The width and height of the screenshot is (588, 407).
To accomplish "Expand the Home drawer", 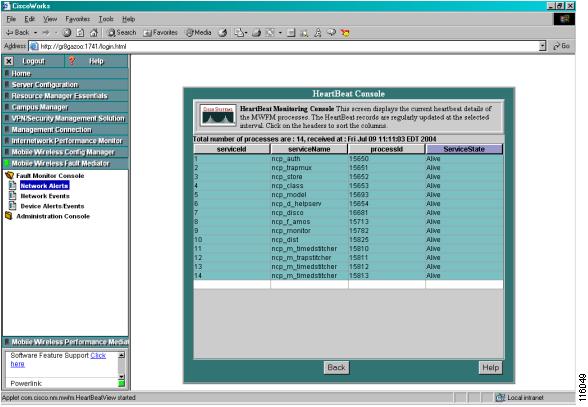I will click(x=65, y=74).
